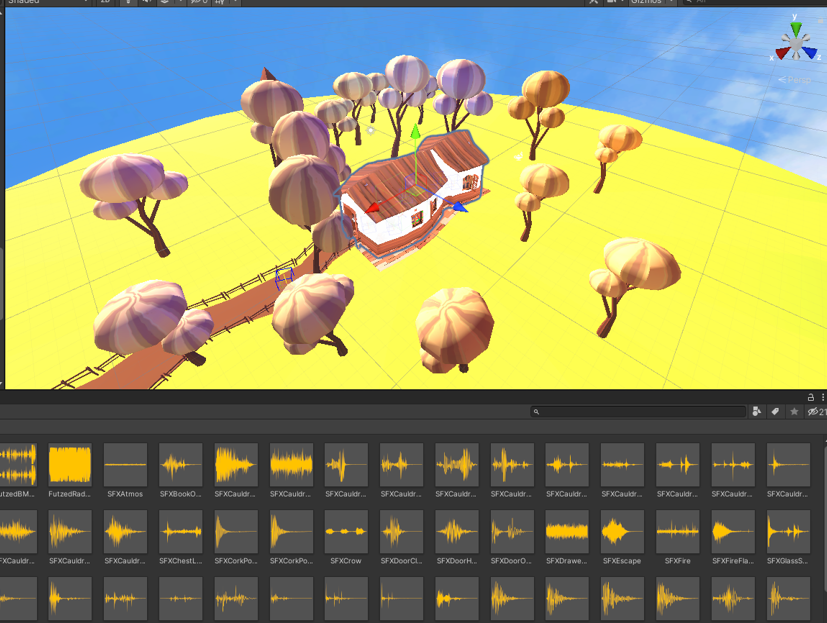Click Search by Type icon in Project panel

coord(757,411)
